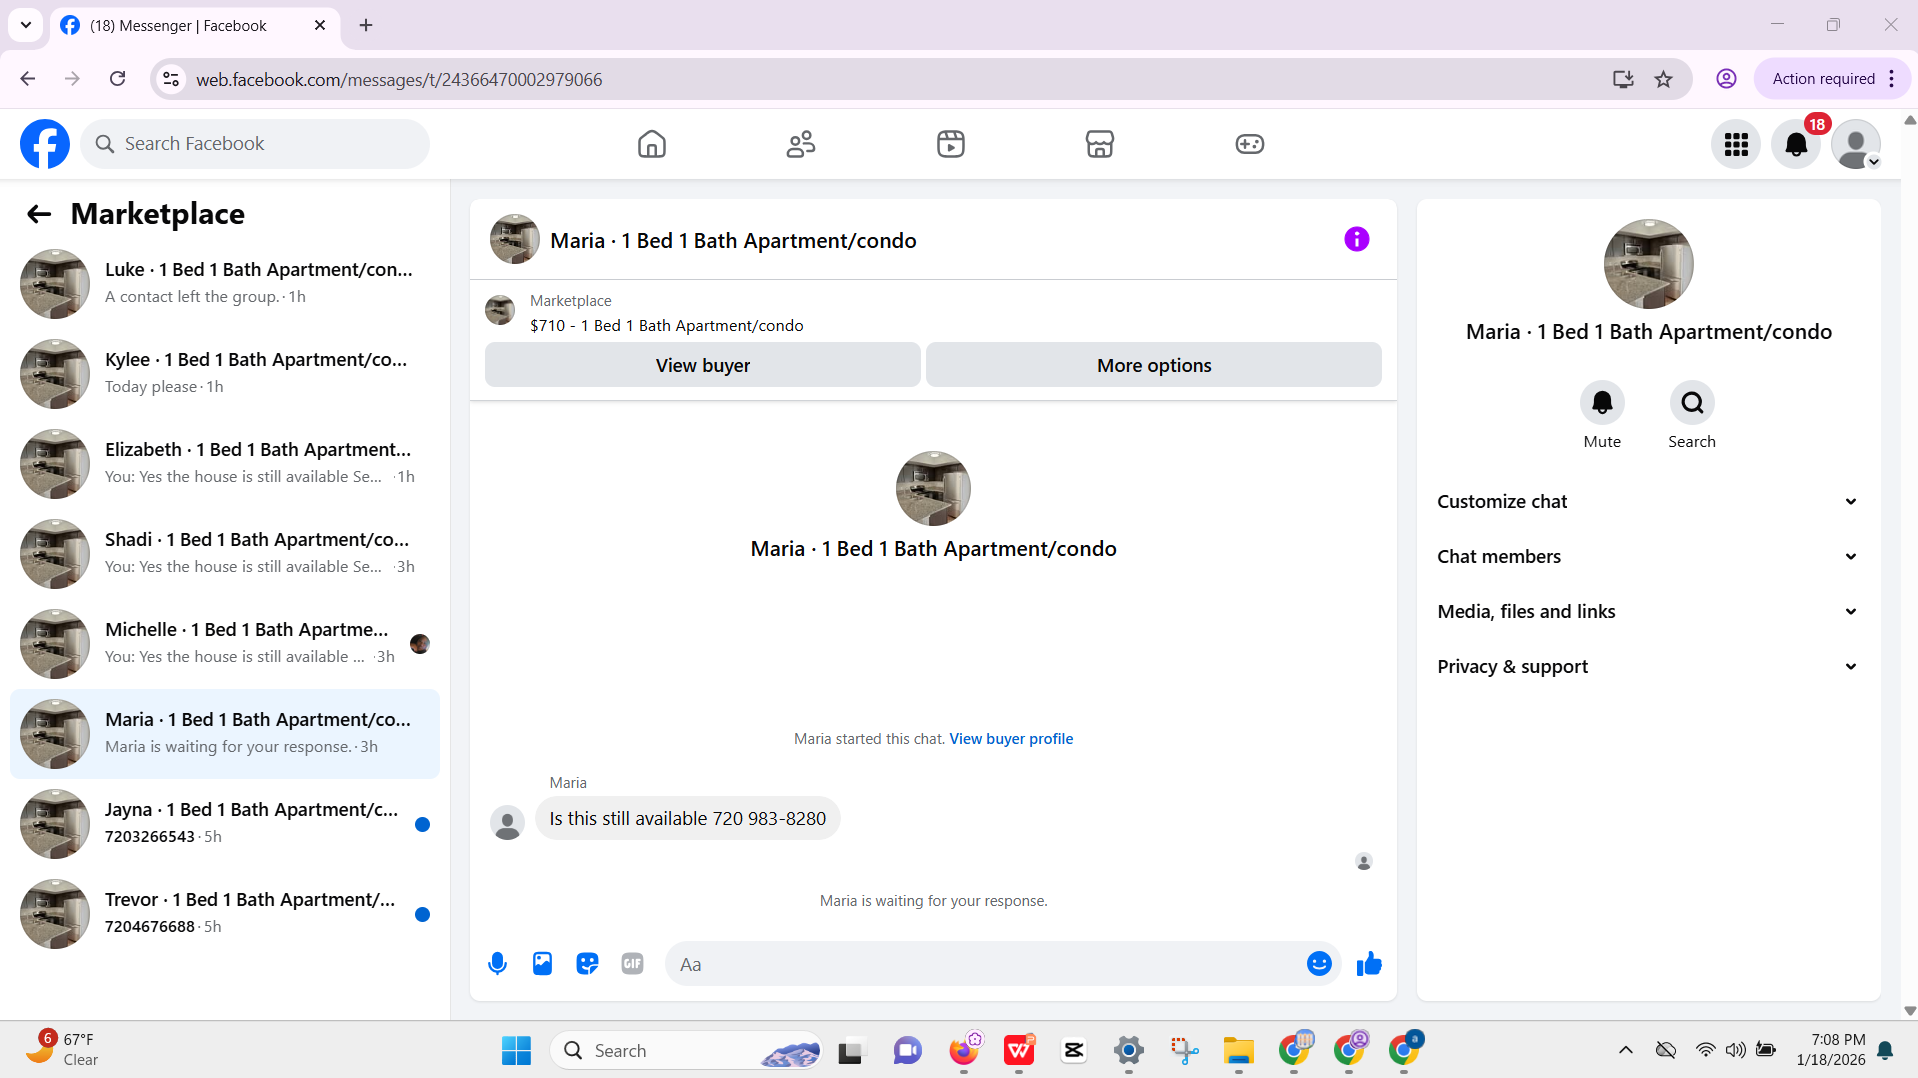Open Jayna's unread conversation
This screenshot has width=1918, height=1078.
coord(225,824)
